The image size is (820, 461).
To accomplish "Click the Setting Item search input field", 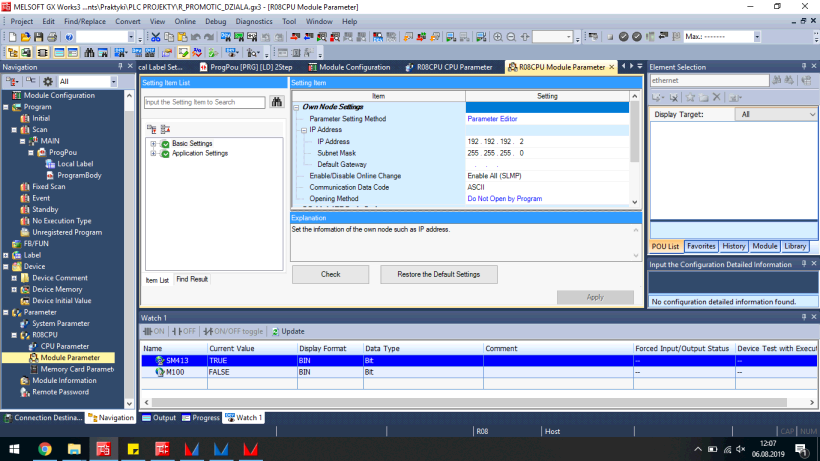I will coord(203,102).
